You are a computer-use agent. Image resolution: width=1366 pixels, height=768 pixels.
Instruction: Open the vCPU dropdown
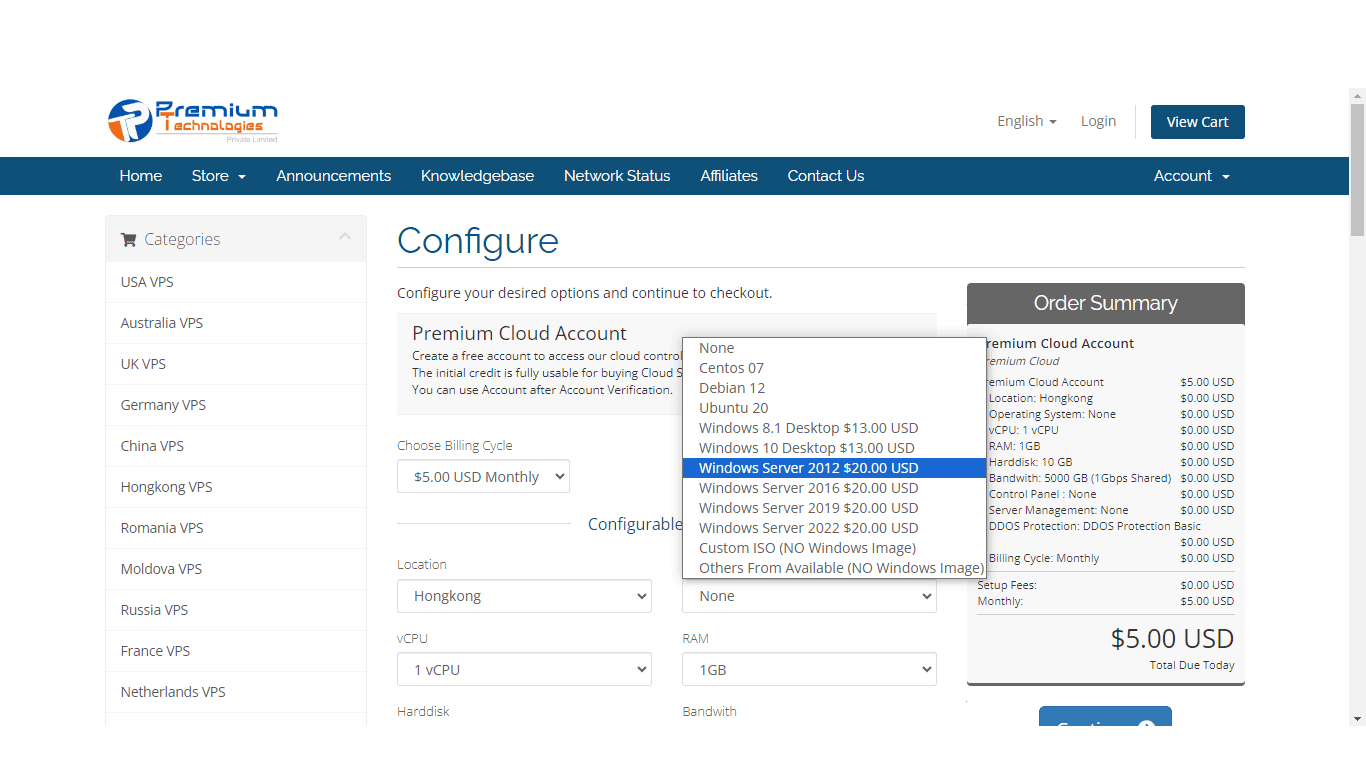[x=524, y=670]
